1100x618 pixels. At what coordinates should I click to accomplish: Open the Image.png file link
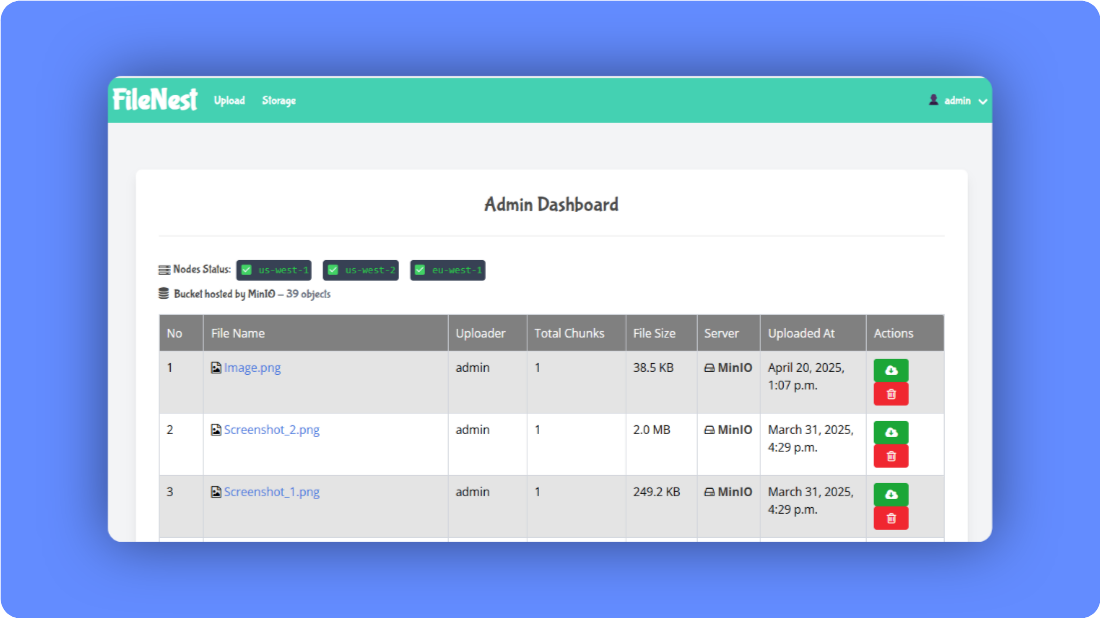point(252,368)
